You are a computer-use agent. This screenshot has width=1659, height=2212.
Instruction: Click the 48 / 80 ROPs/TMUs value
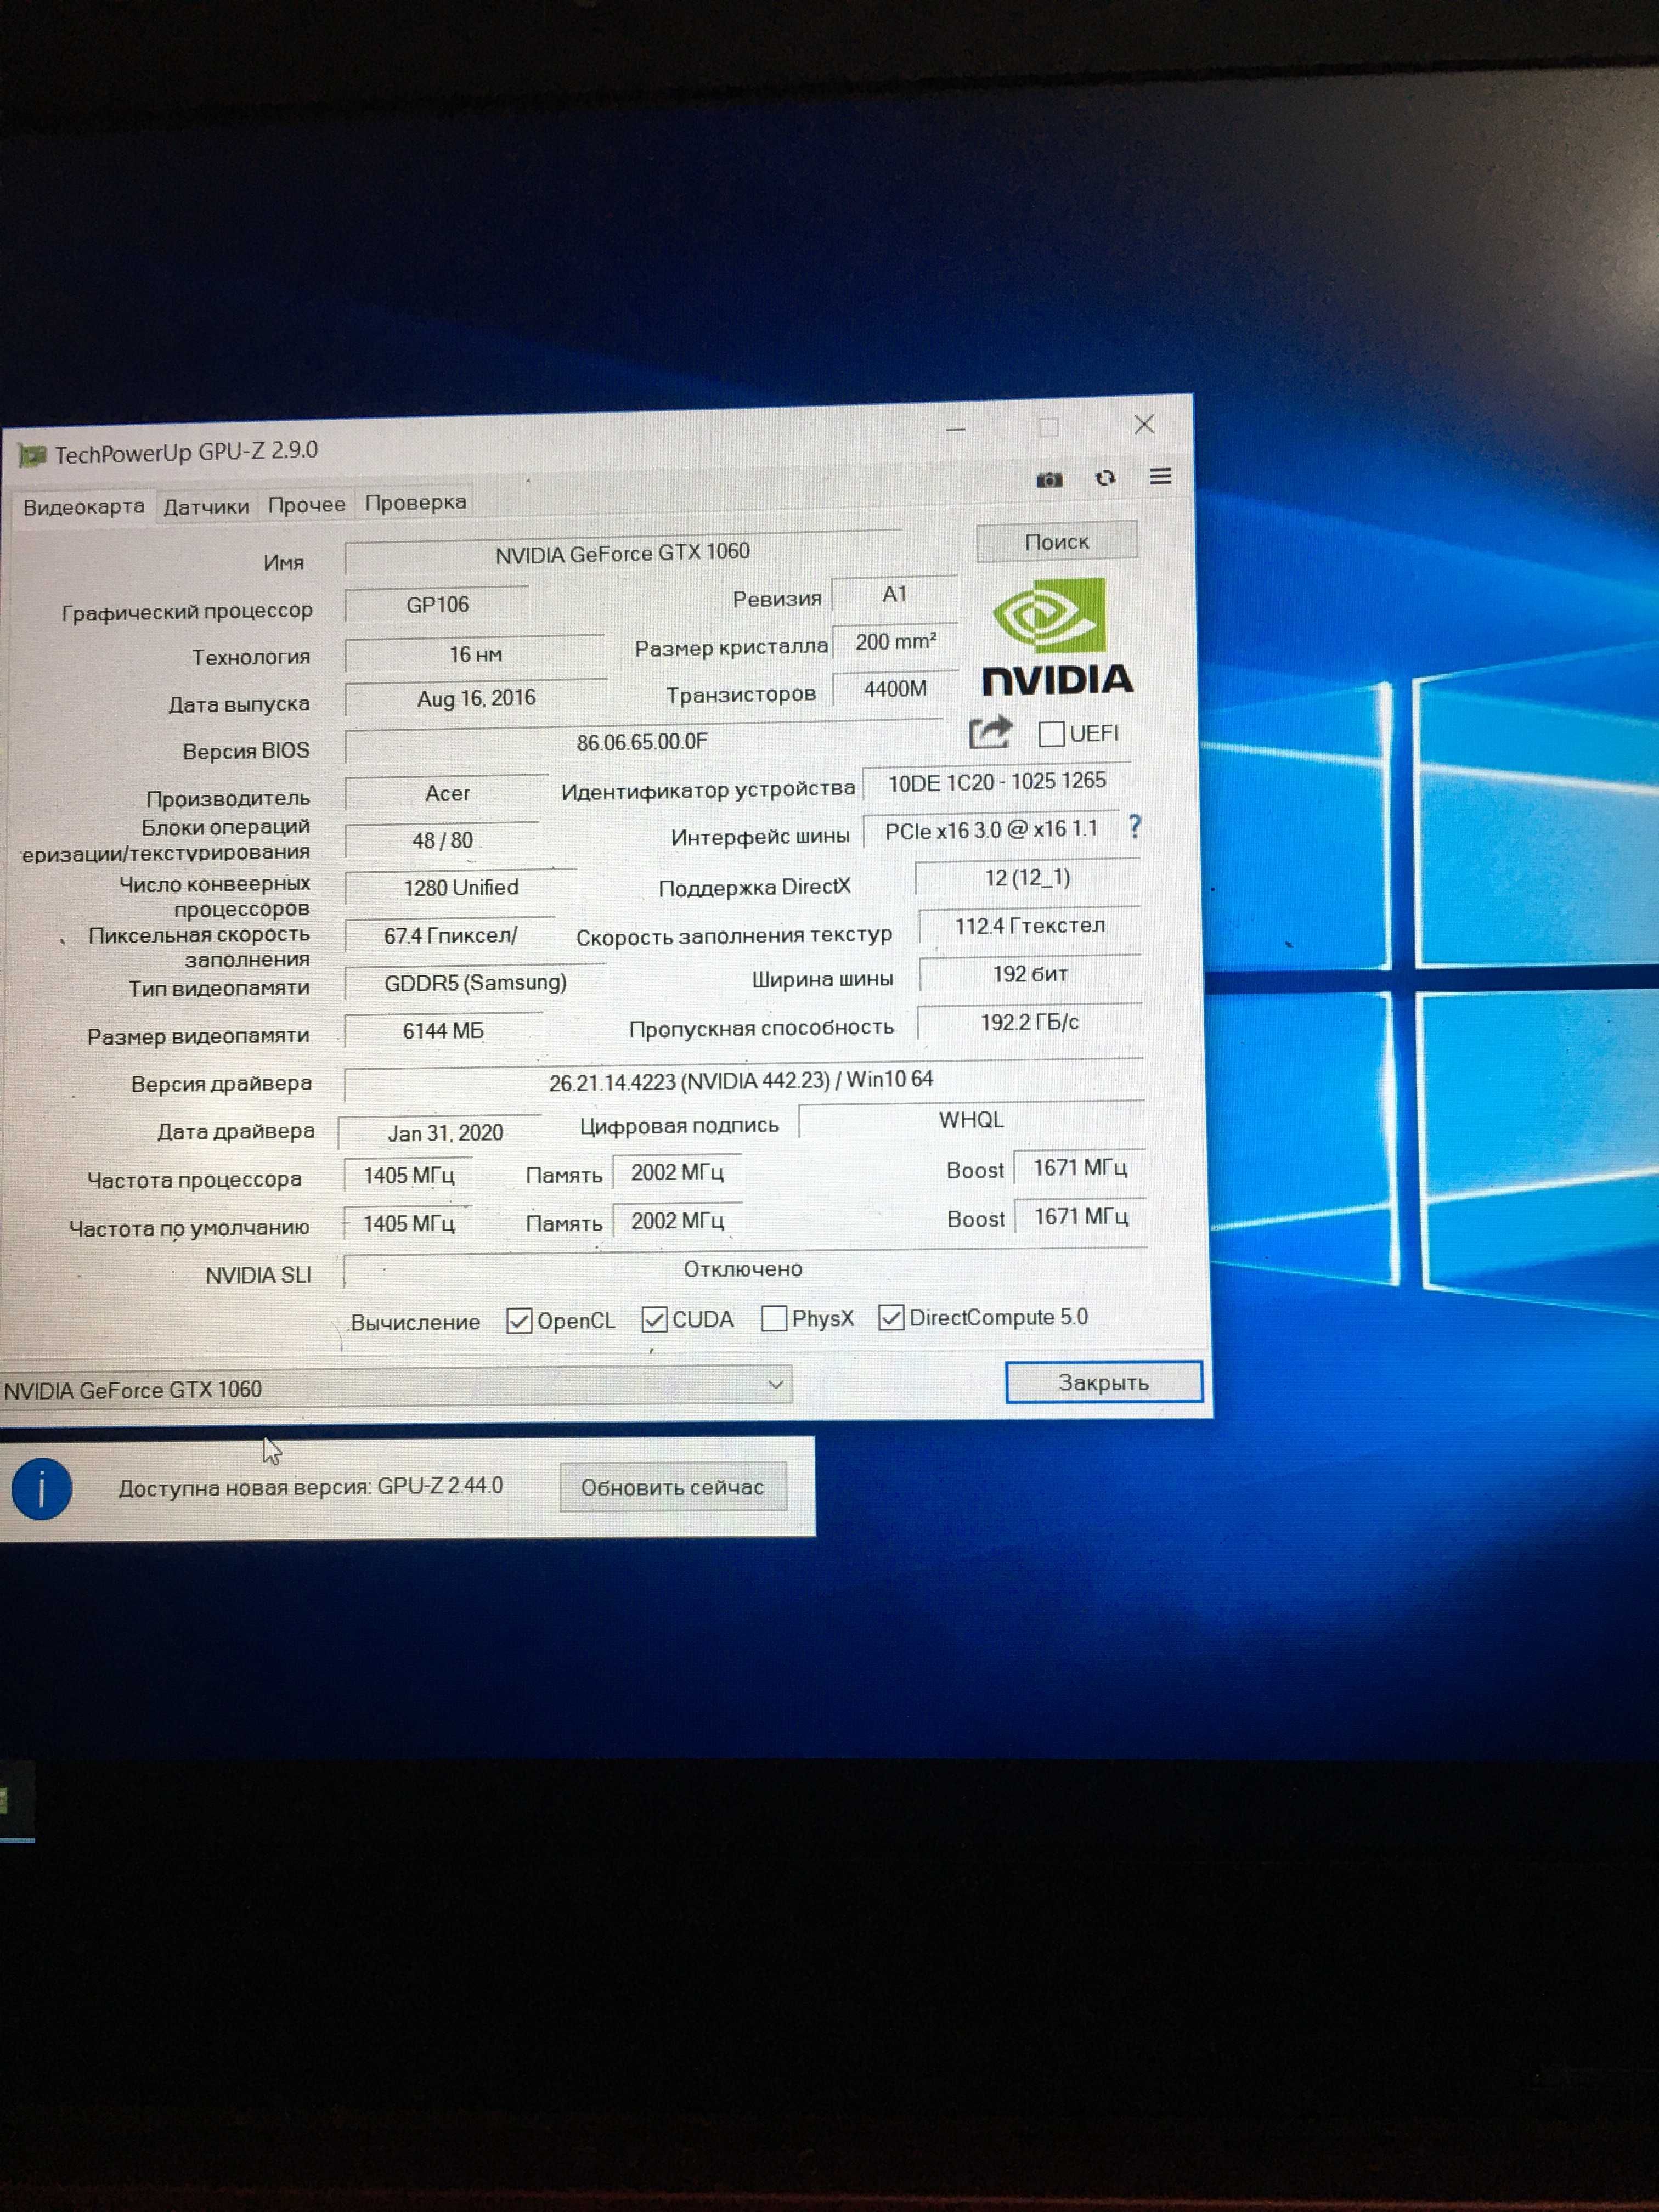(442, 841)
